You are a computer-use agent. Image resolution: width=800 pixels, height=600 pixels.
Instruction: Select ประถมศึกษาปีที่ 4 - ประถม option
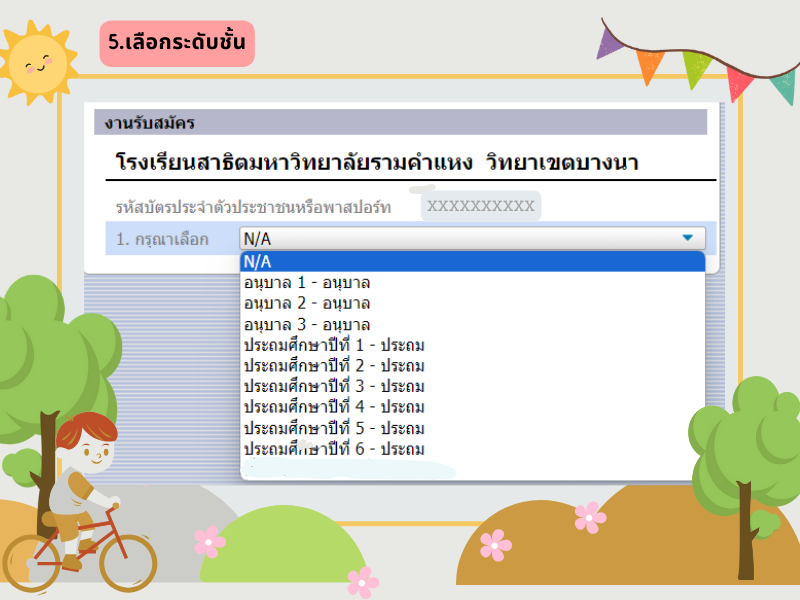click(472, 407)
